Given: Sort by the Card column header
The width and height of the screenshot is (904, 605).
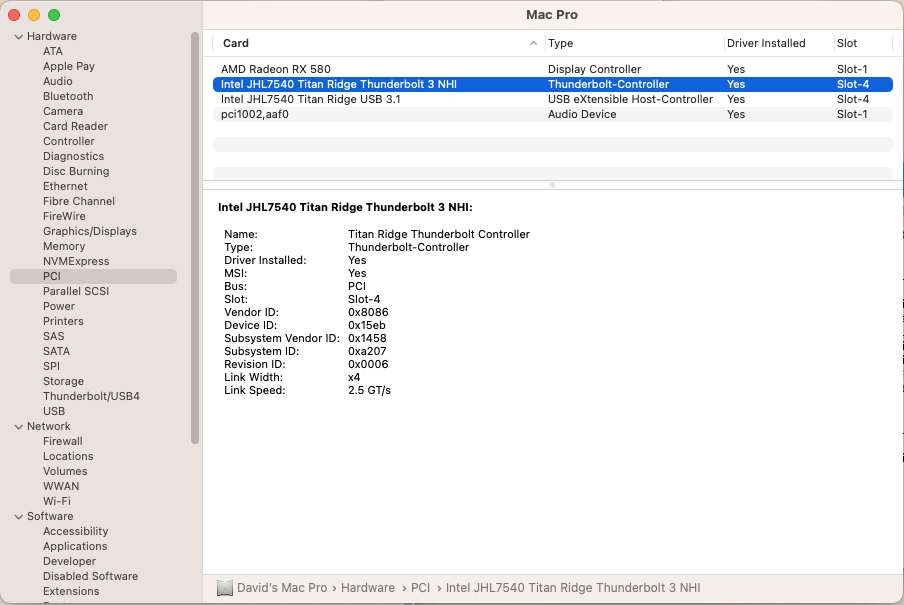Looking at the screenshot, I should click(236, 43).
